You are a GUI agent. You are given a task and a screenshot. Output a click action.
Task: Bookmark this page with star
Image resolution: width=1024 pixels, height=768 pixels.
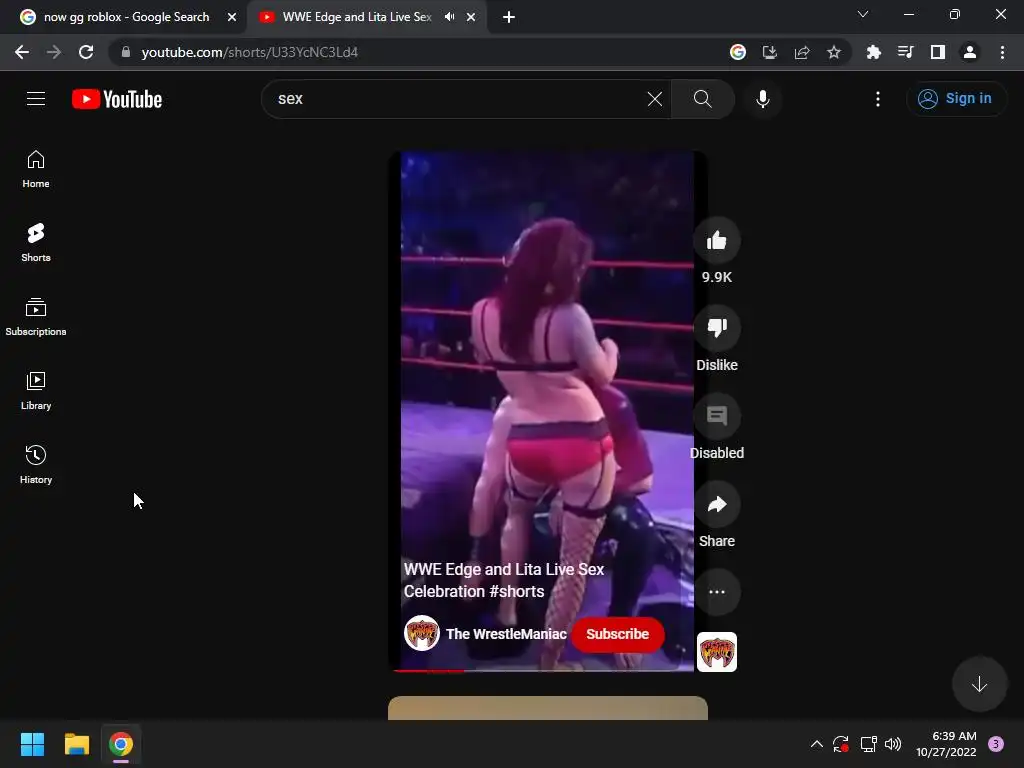(834, 52)
